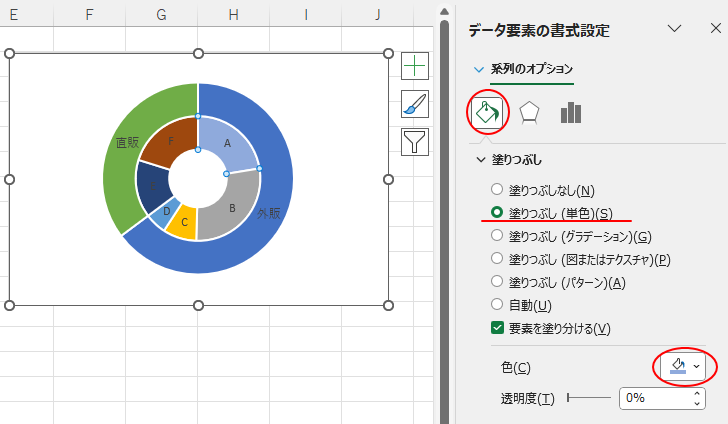Increase transparency with the up spinner arrow
Image resolution: width=728 pixels, height=424 pixels.
pos(697,394)
